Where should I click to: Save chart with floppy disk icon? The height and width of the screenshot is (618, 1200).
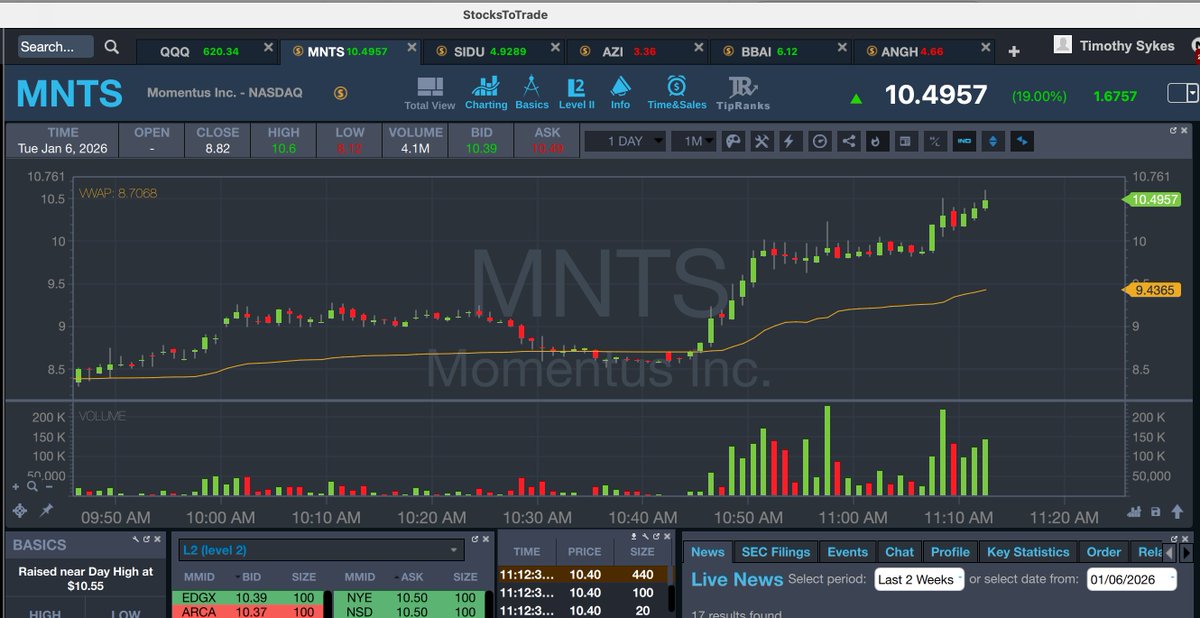[x=1155, y=511]
